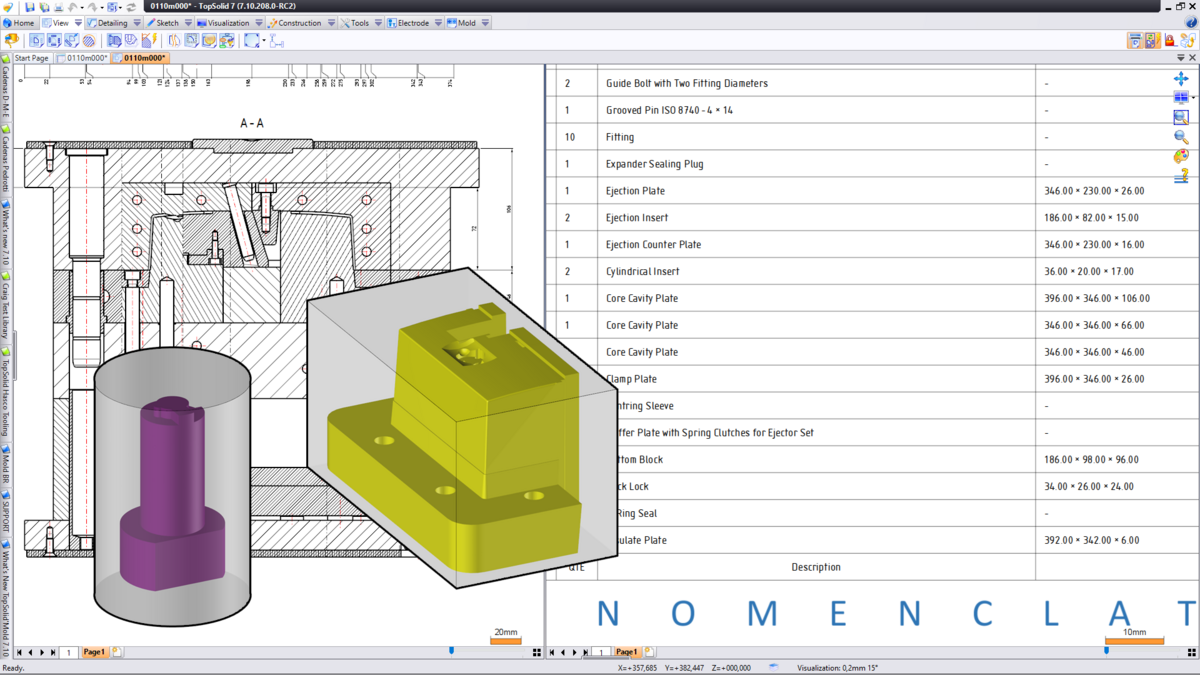Viewport: 1200px width, 675px height.
Task: Open the multi-view layout icon
Action: tap(1181, 96)
